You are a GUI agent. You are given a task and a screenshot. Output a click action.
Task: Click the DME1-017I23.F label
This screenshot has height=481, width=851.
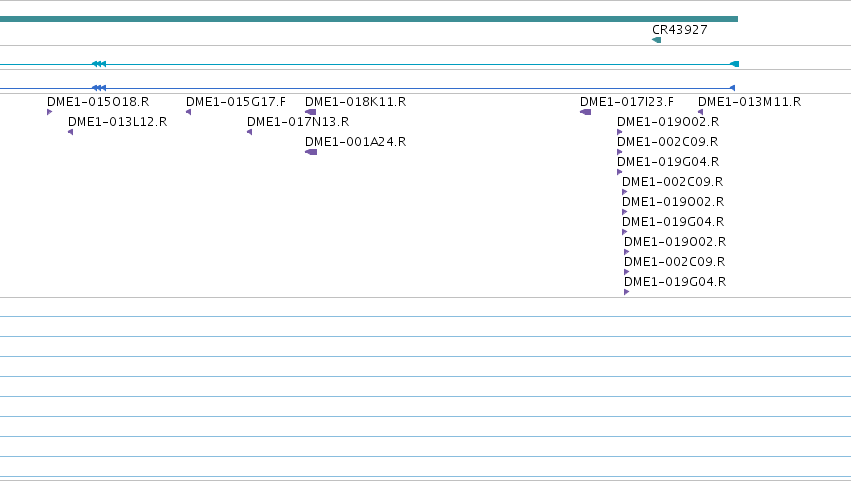click(x=627, y=102)
